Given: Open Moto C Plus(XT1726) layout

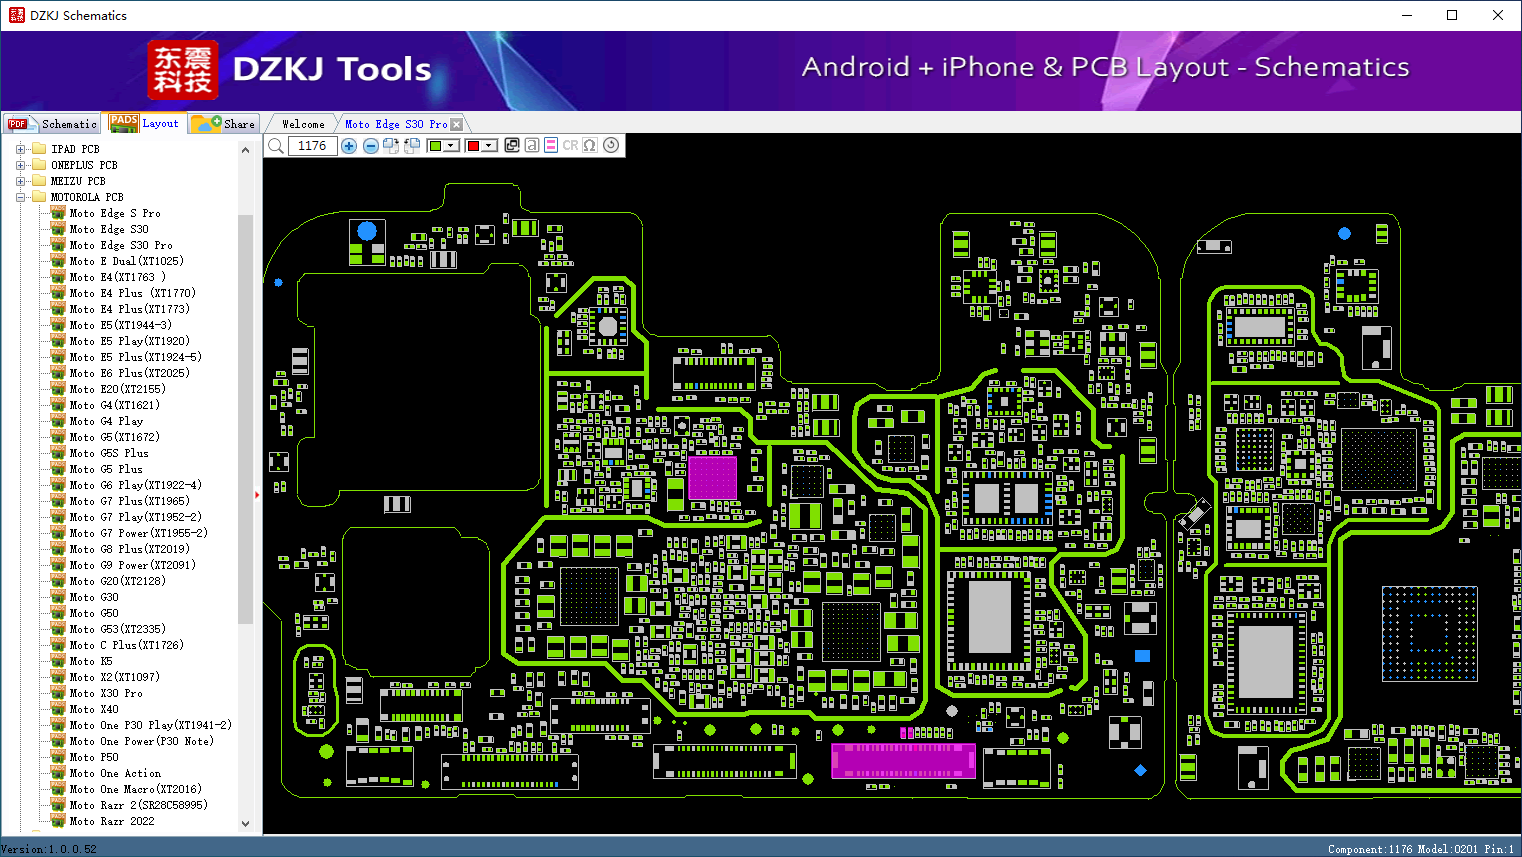Looking at the screenshot, I should click(x=127, y=645).
